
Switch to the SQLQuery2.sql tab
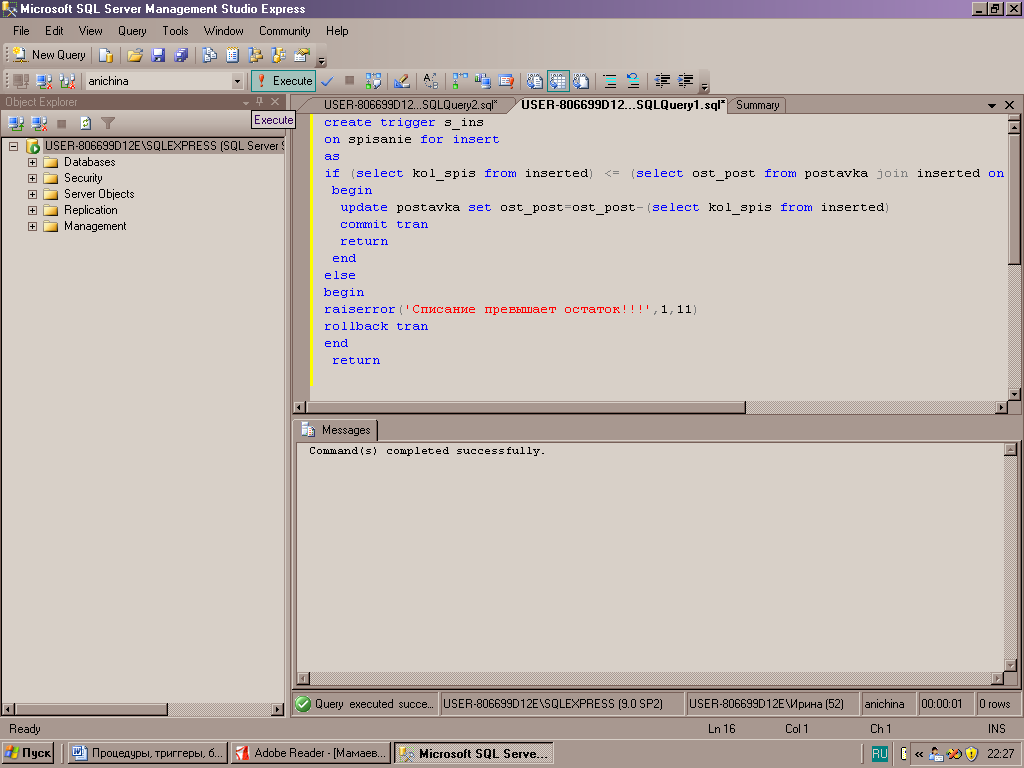(x=410, y=105)
